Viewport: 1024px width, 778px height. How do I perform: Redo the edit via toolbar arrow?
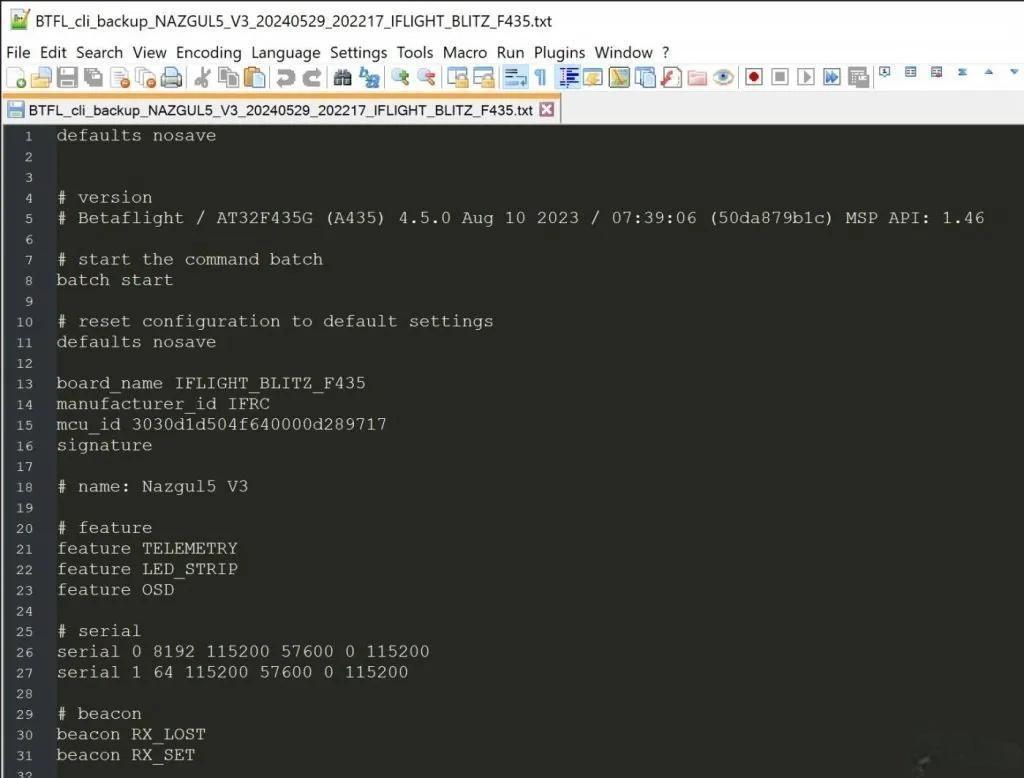coord(312,78)
